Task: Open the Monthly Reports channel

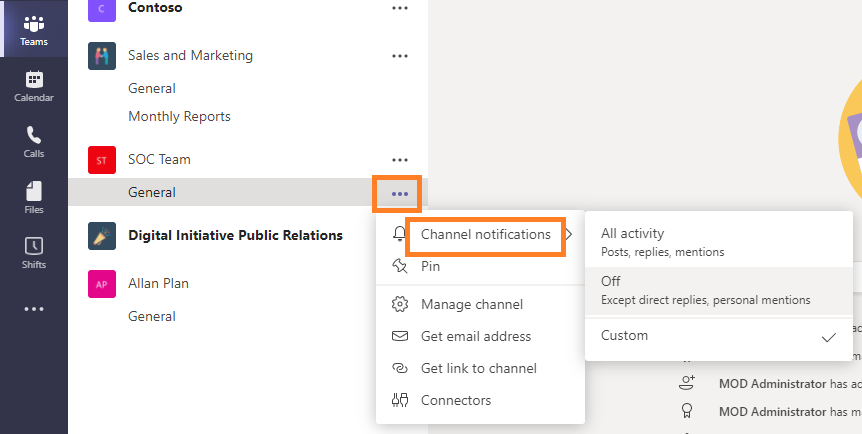Action: (x=179, y=117)
